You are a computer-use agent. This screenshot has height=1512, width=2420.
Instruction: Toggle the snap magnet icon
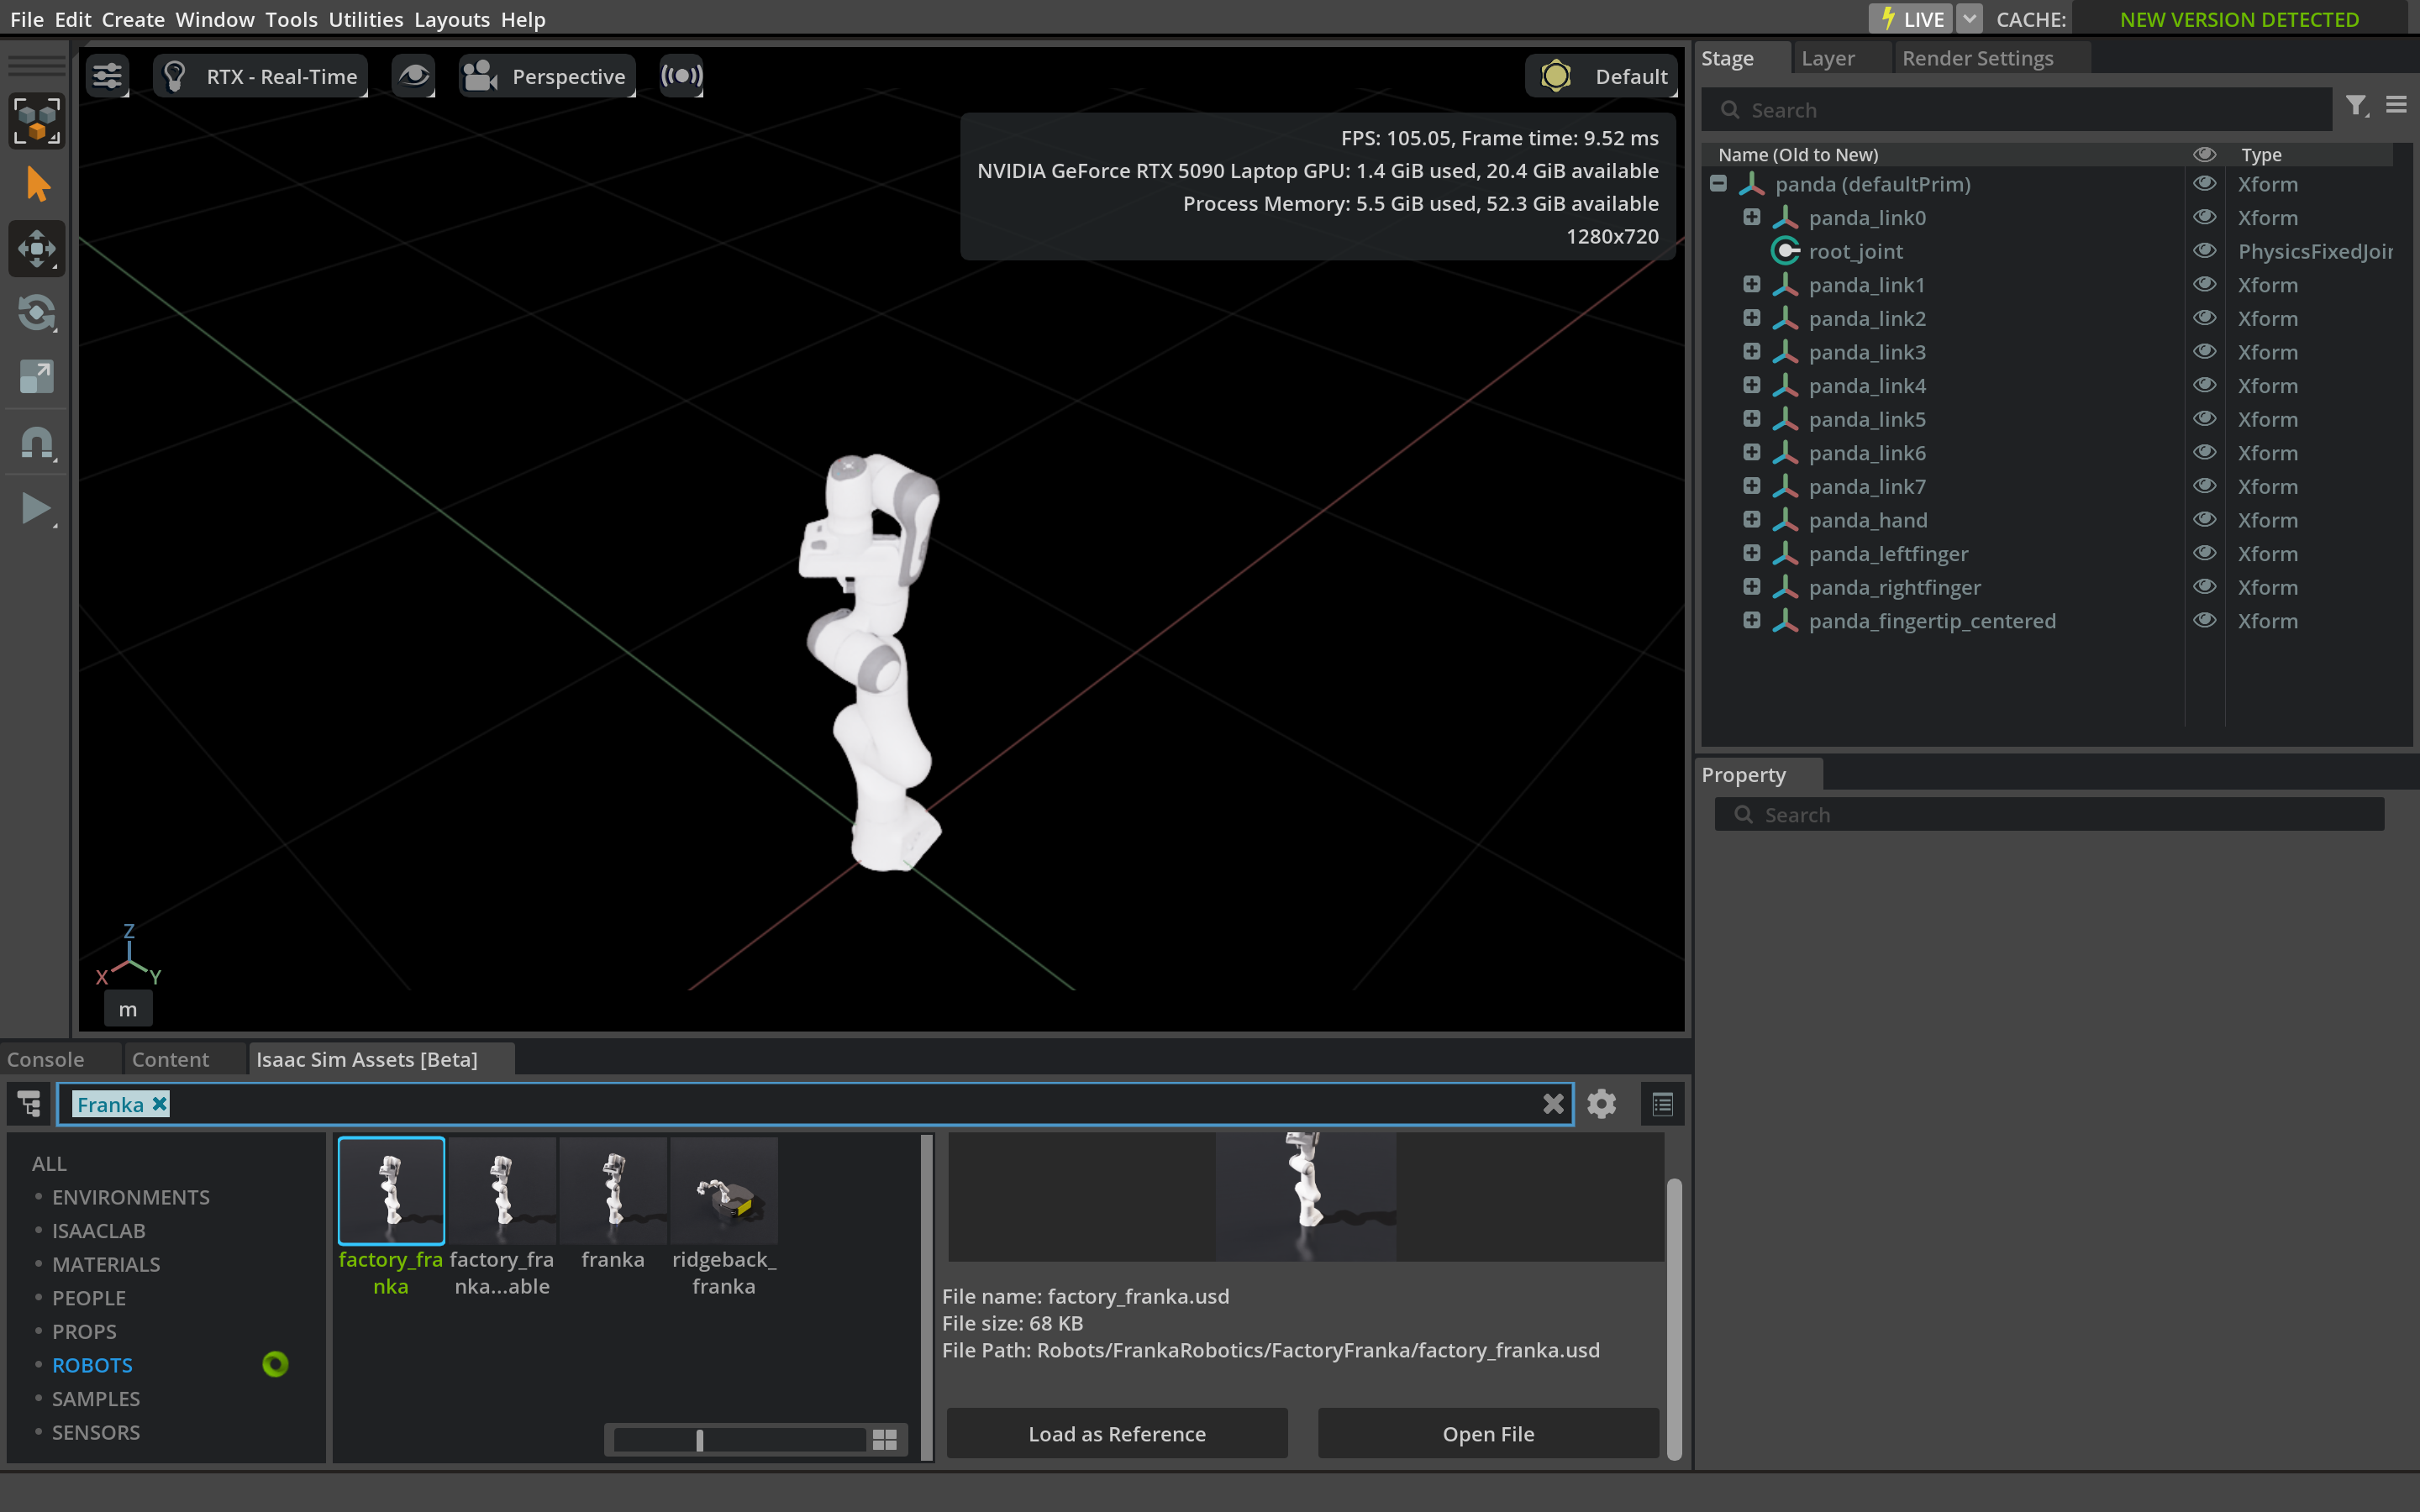point(37,442)
